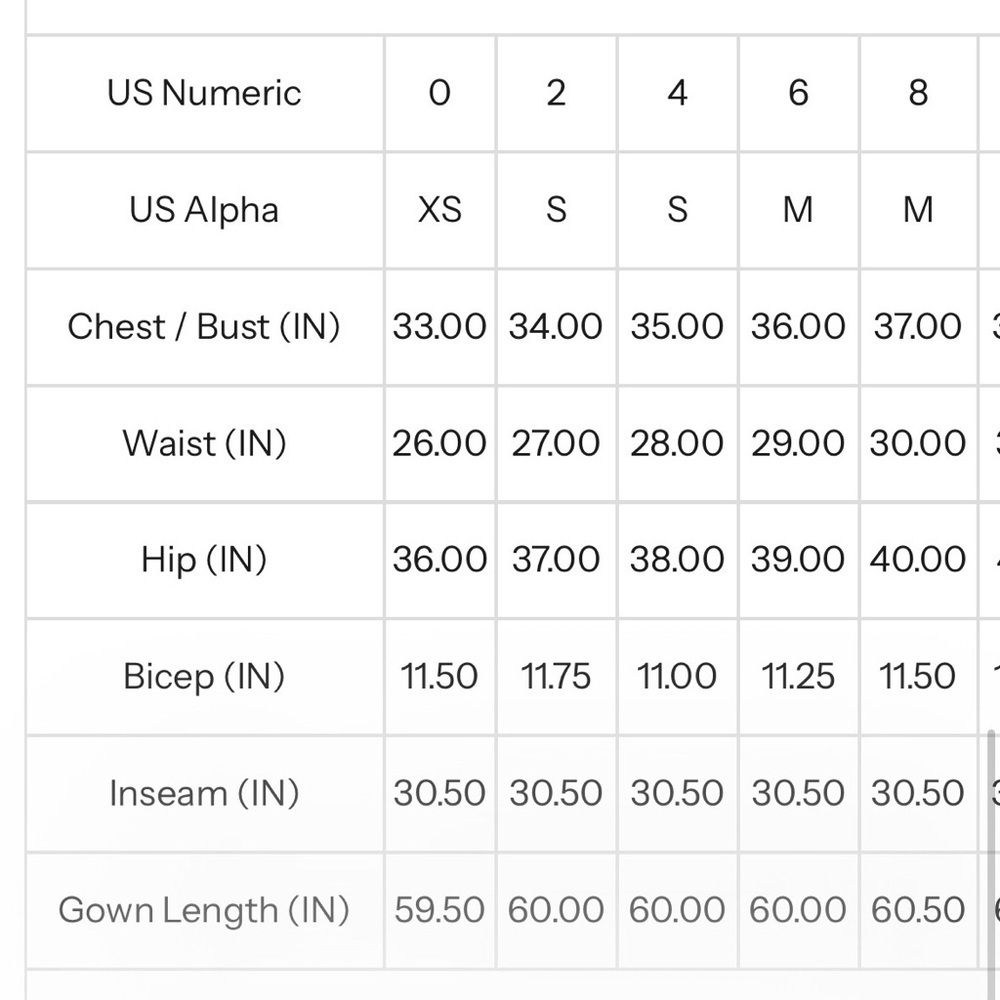Click the vertical scrollbar at right edge

pyautogui.click(x=991, y=848)
